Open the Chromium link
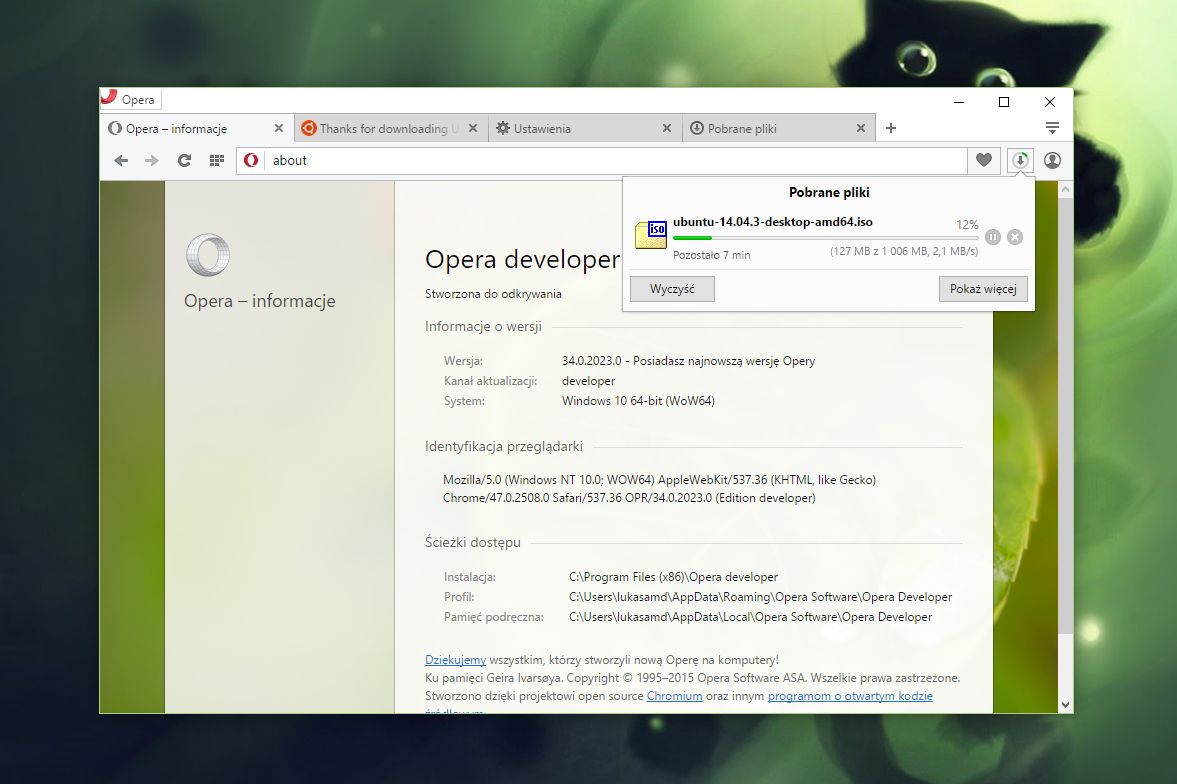Viewport: 1177px width, 784px height. [x=674, y=696]
